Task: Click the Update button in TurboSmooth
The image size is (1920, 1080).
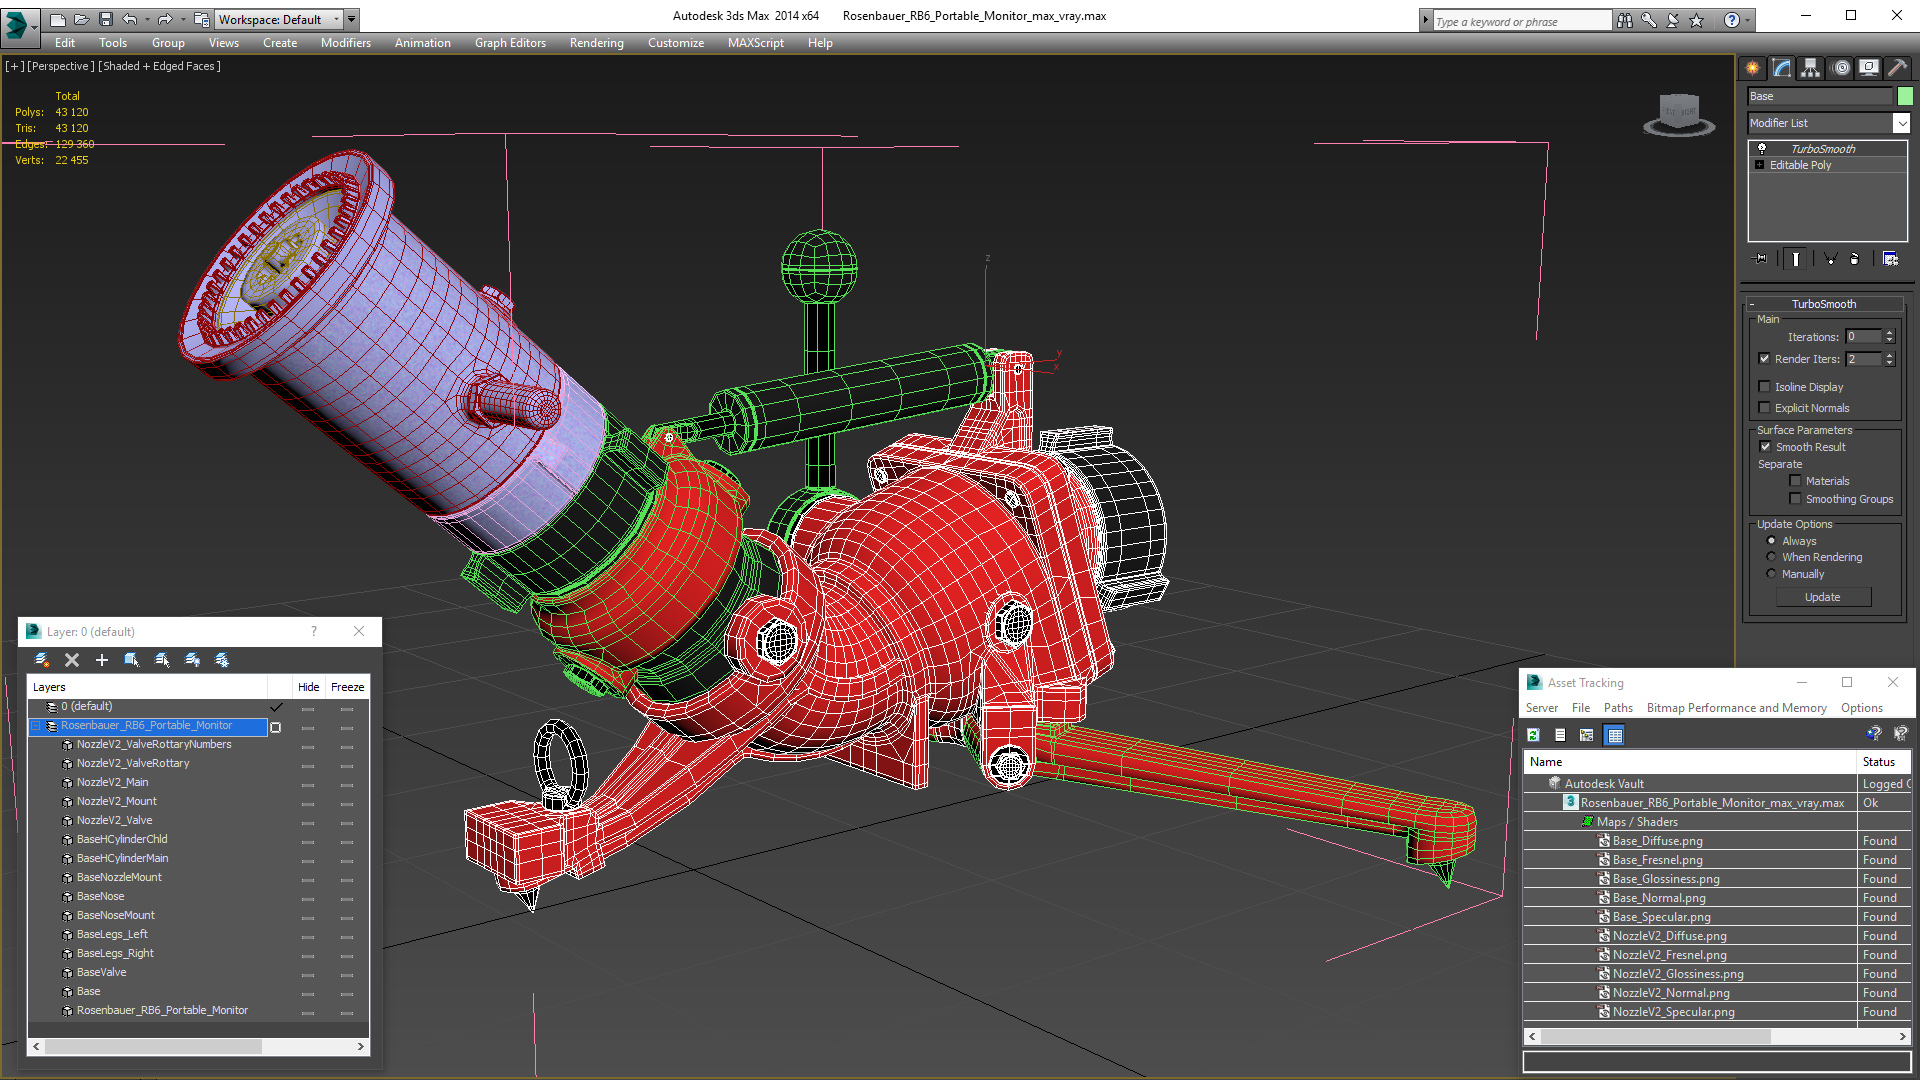Action: tap(1822, 597)
